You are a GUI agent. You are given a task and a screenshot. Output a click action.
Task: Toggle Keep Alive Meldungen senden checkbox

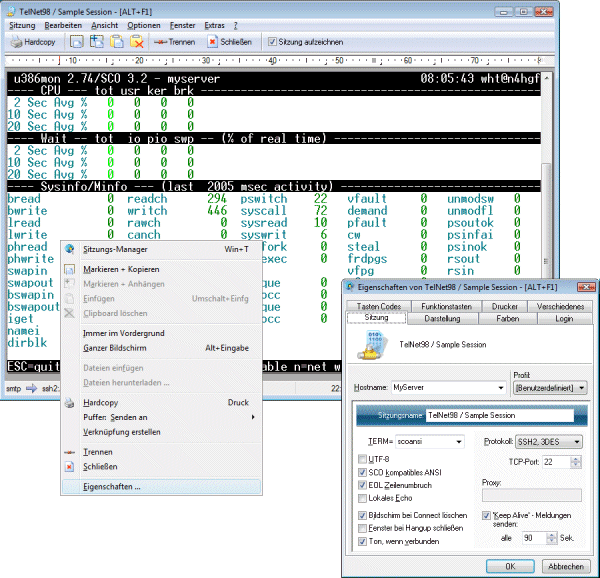[x=486, y=516]
